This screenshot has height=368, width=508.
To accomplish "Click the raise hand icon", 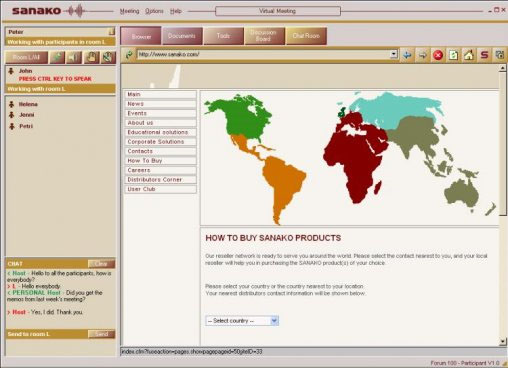I will (x=91, y=57).
